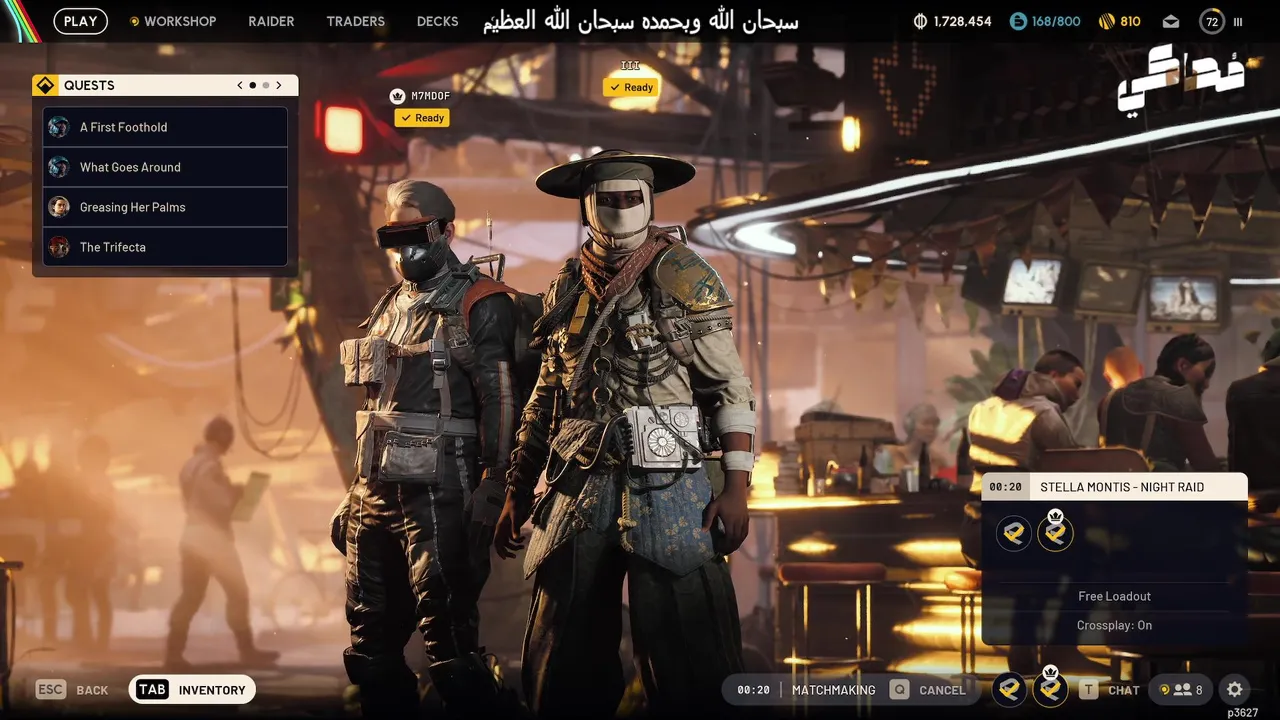Click the level 72 progress circle
The width and height of the screenshot is (1280, 720).
1212,21
